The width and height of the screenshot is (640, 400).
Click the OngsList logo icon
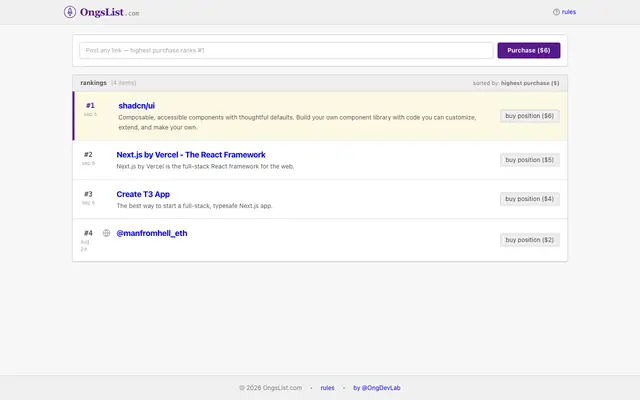coord(70,12)
